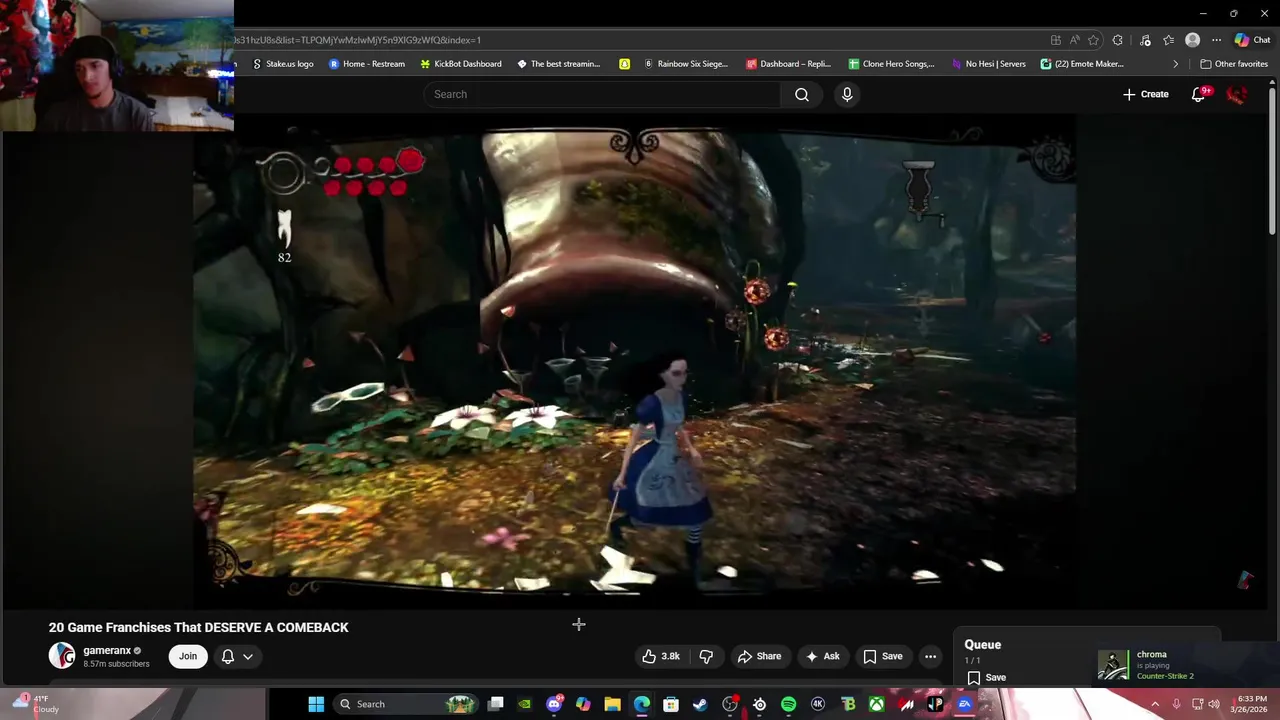This screenshot has width=1280, height=720.
Task: Open File Explorer from taskbar
Action: pyautogui.click(x=612, y=704)
